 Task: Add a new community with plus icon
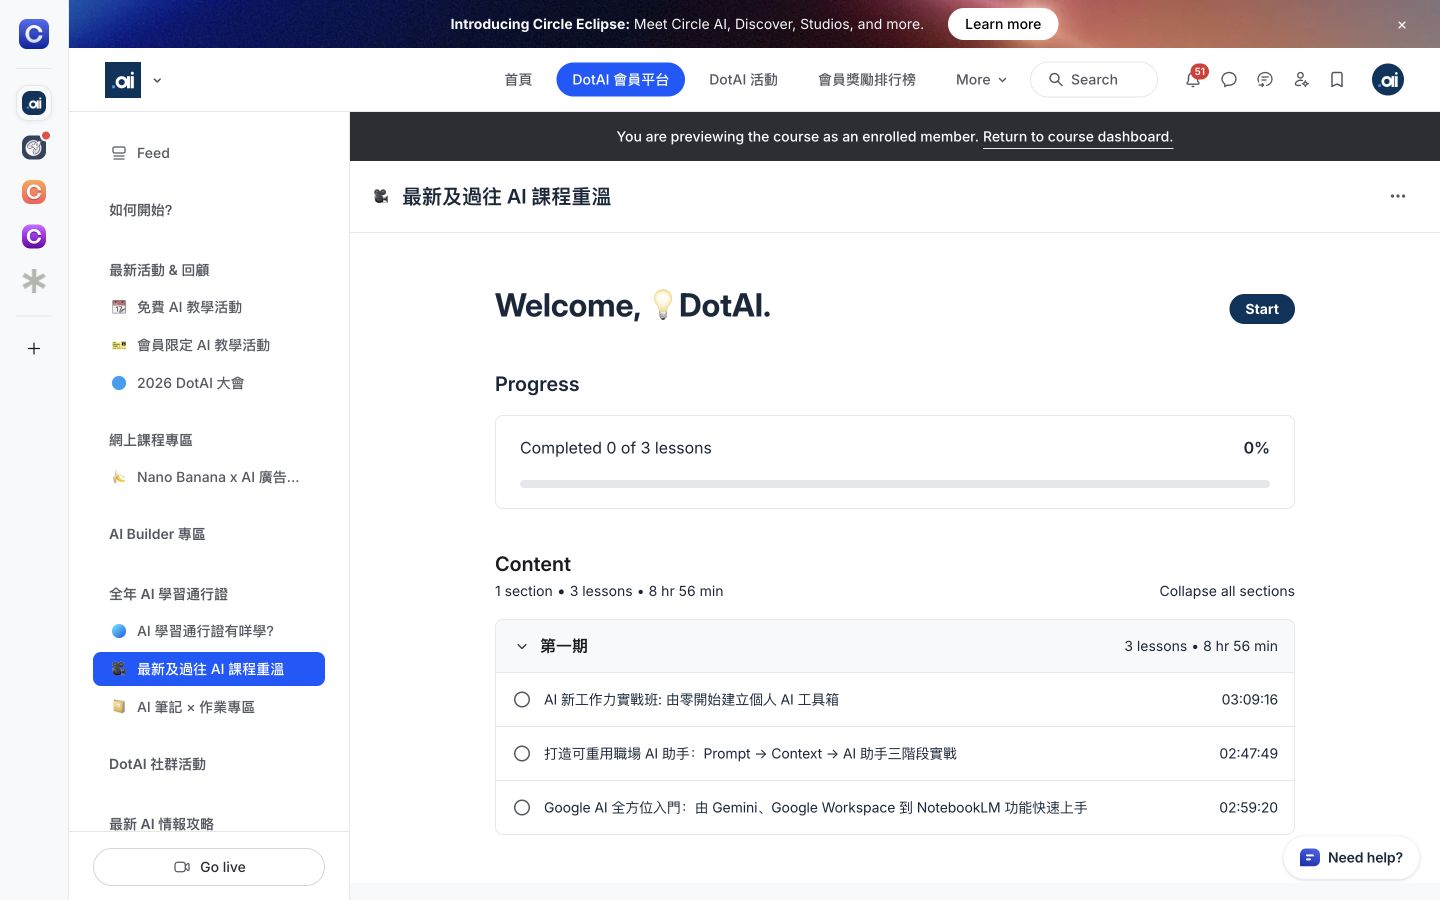coord(34,349)
